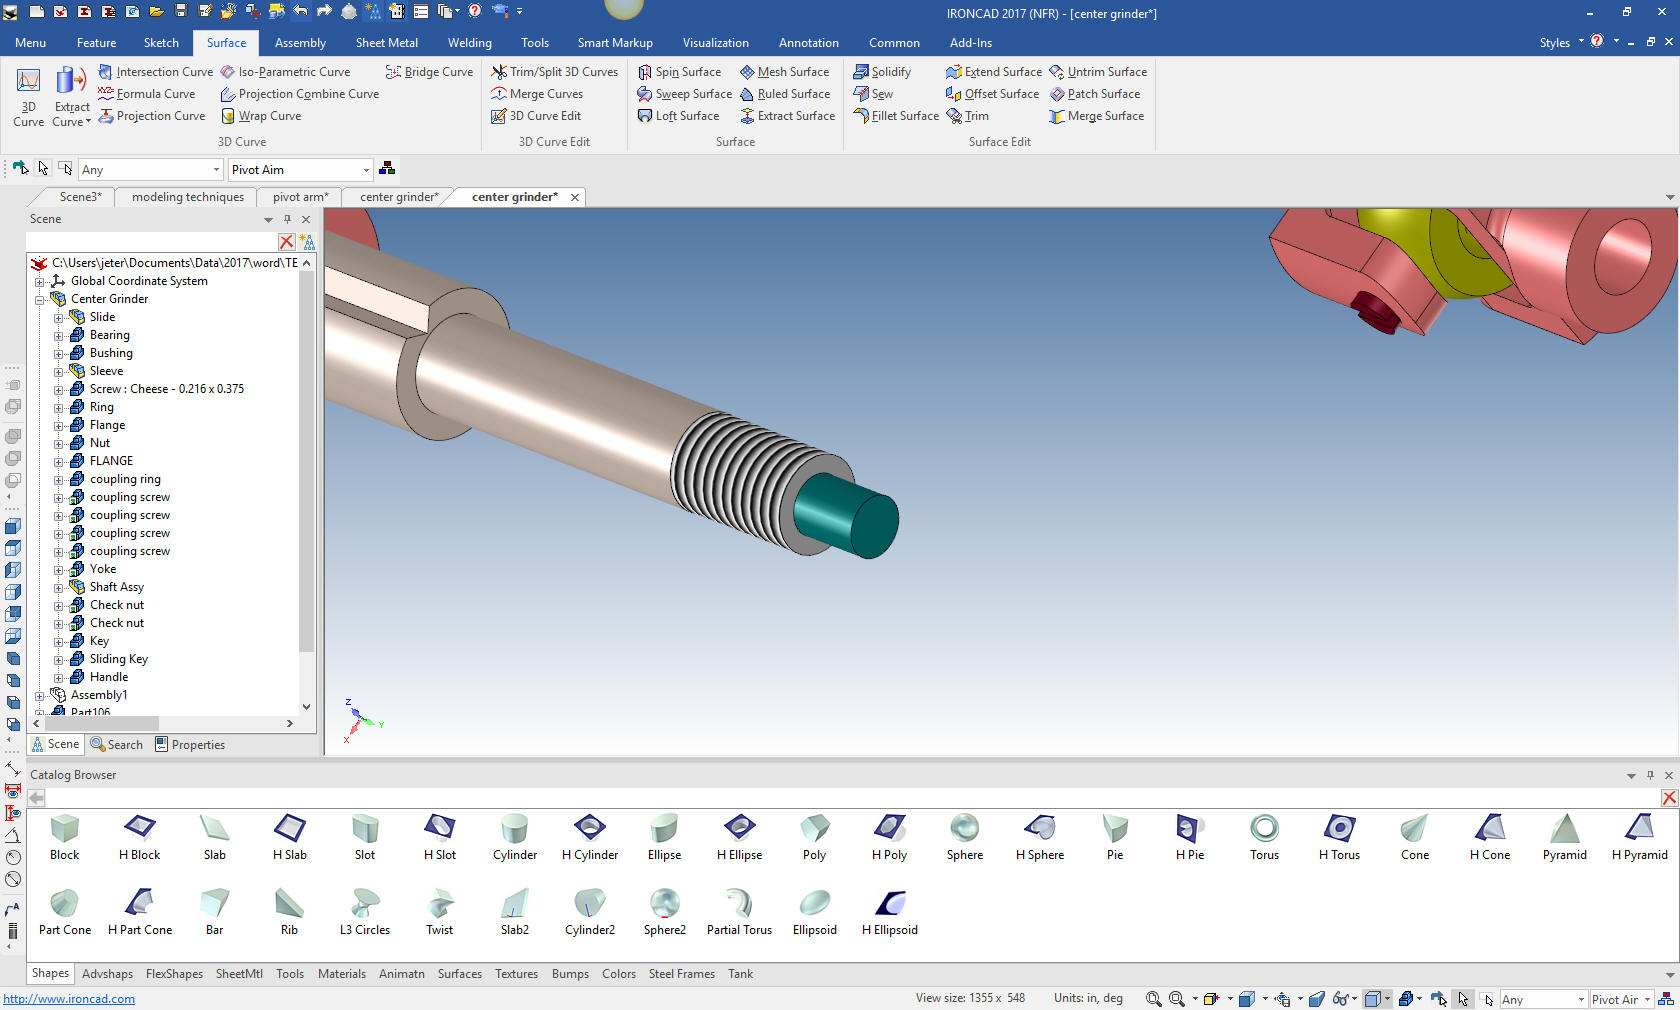
Task: Open the Sheet Metal ribbon tab
Action: [x=386, y=43]
